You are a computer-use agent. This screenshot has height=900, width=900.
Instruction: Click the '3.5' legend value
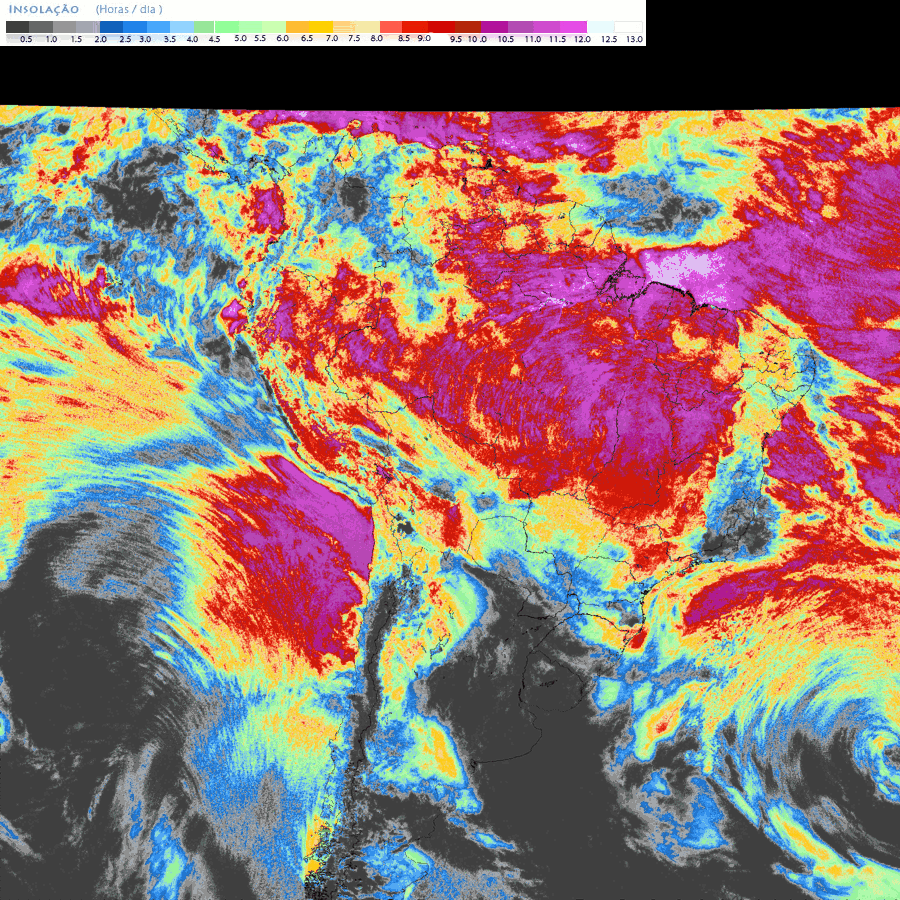(170, 39)
